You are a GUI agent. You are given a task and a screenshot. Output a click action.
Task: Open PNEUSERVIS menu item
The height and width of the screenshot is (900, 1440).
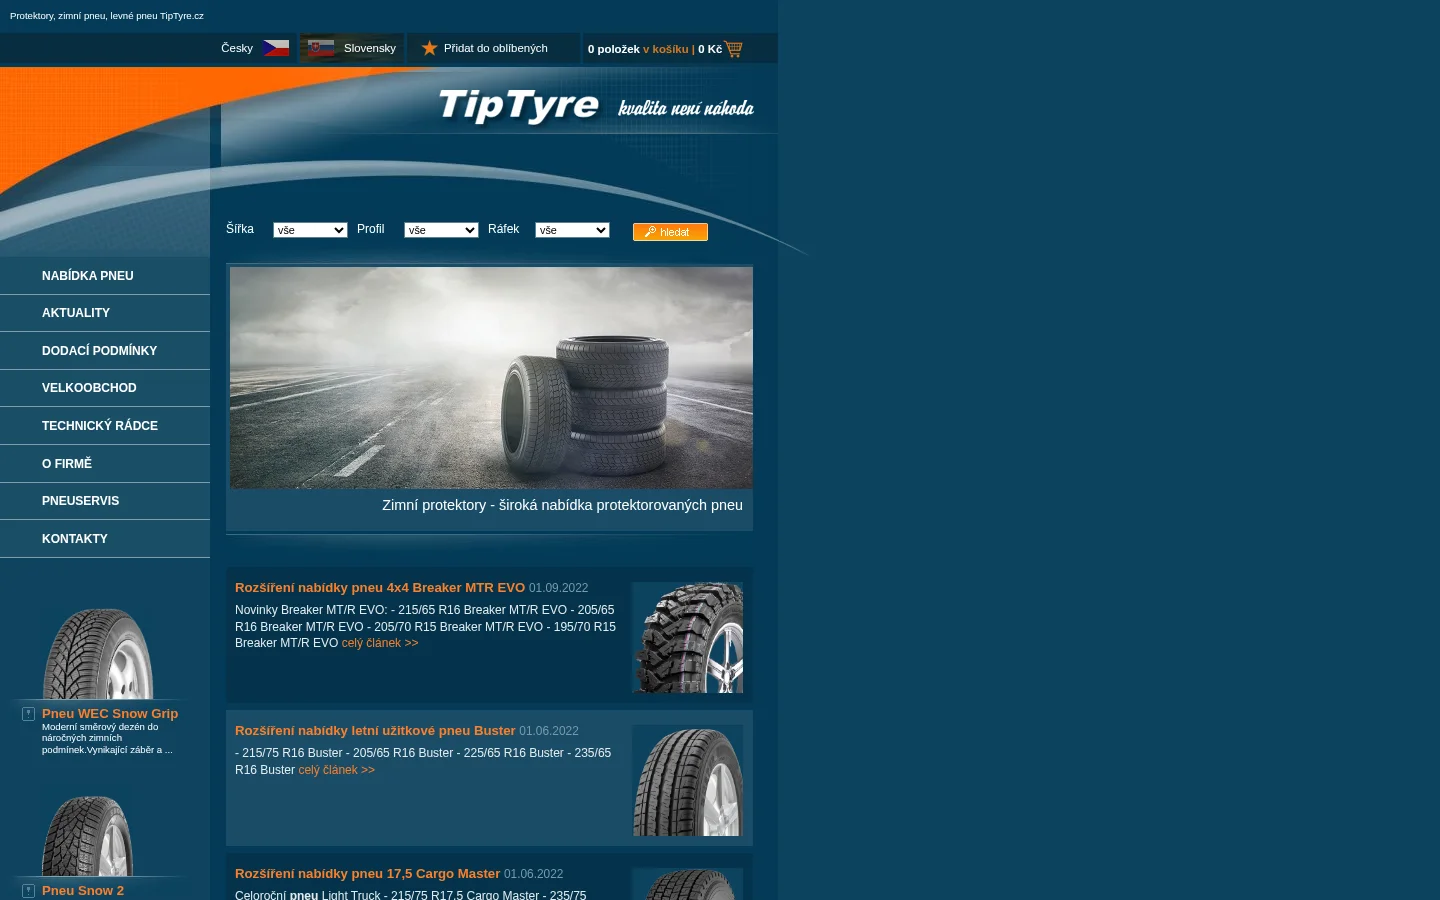105,501
